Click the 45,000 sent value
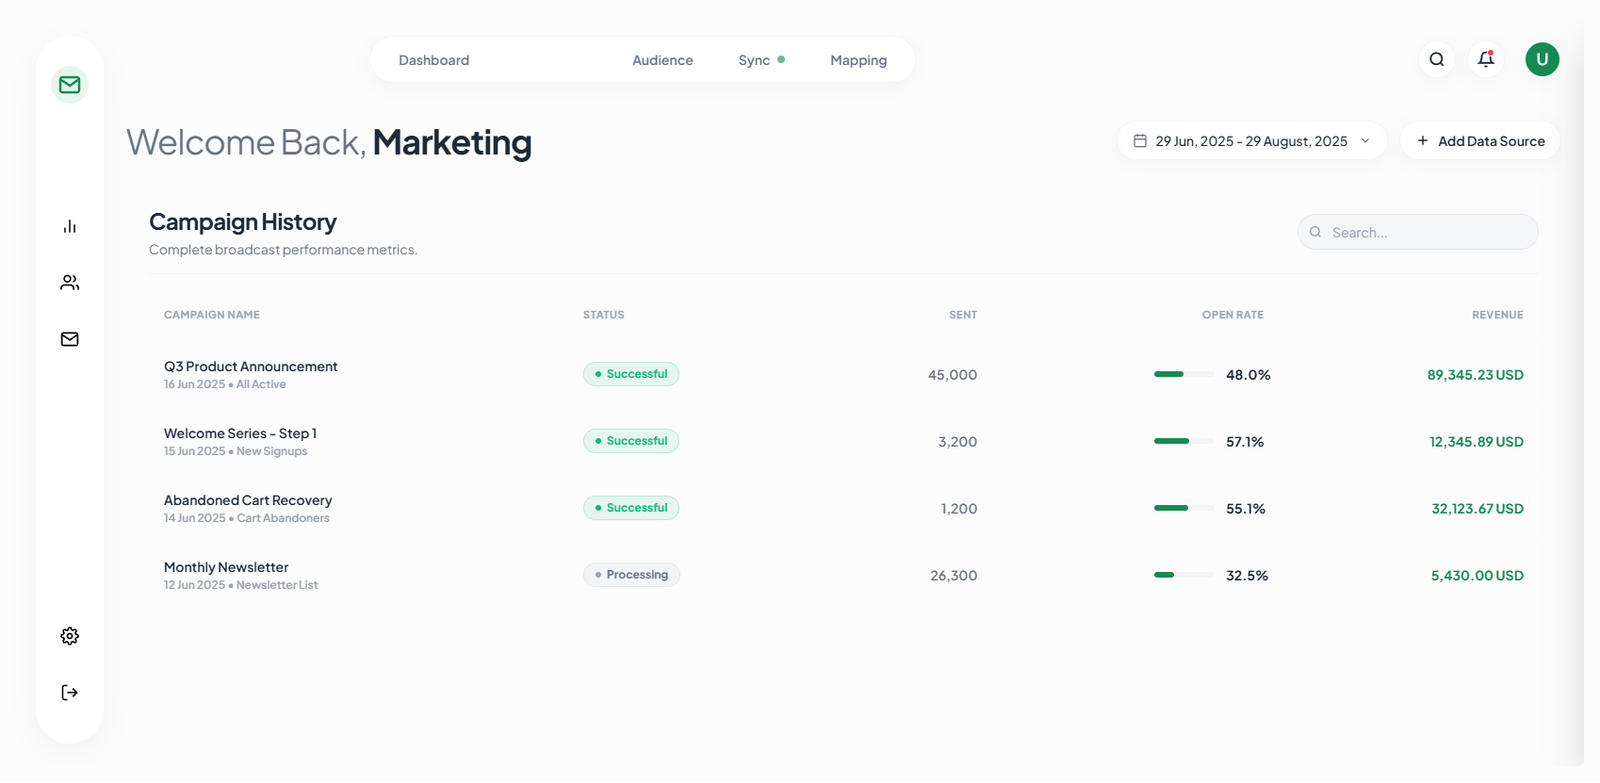Screen dimensions: 1600x783 953,375
